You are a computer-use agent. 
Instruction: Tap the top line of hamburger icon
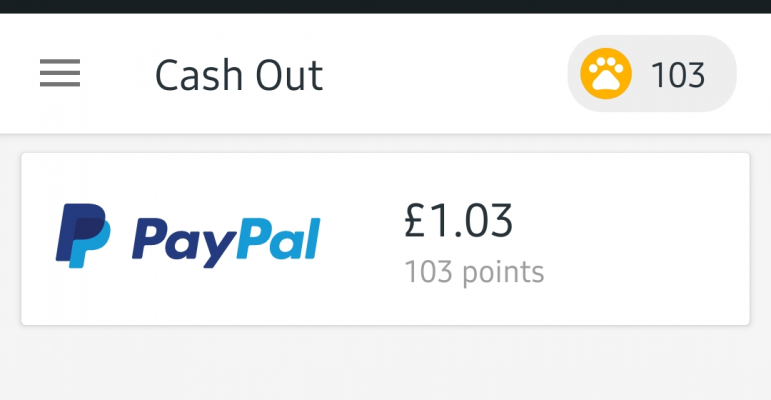click(60, 61)
